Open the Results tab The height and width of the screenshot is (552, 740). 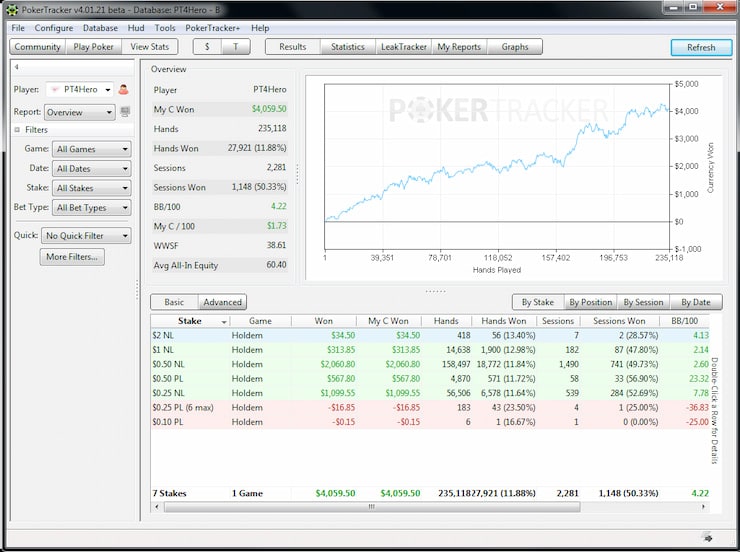coord(293,47)
